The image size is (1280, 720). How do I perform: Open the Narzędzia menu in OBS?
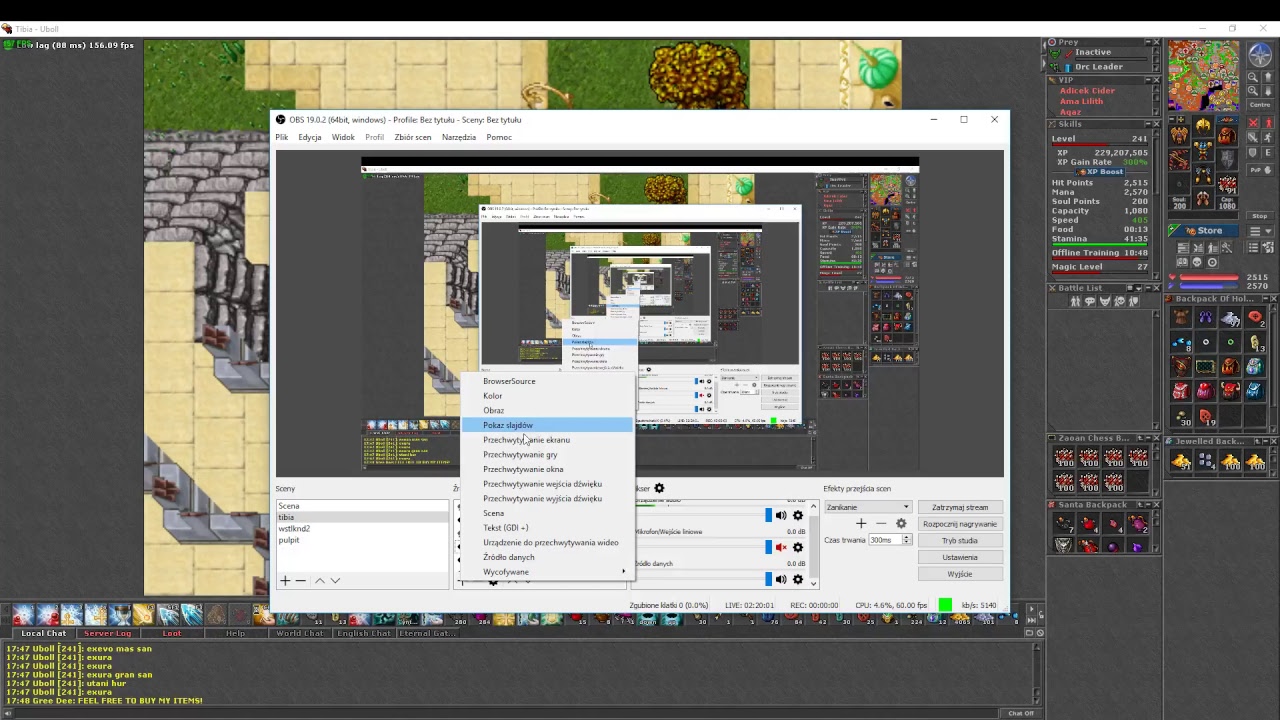click(459, 137)
